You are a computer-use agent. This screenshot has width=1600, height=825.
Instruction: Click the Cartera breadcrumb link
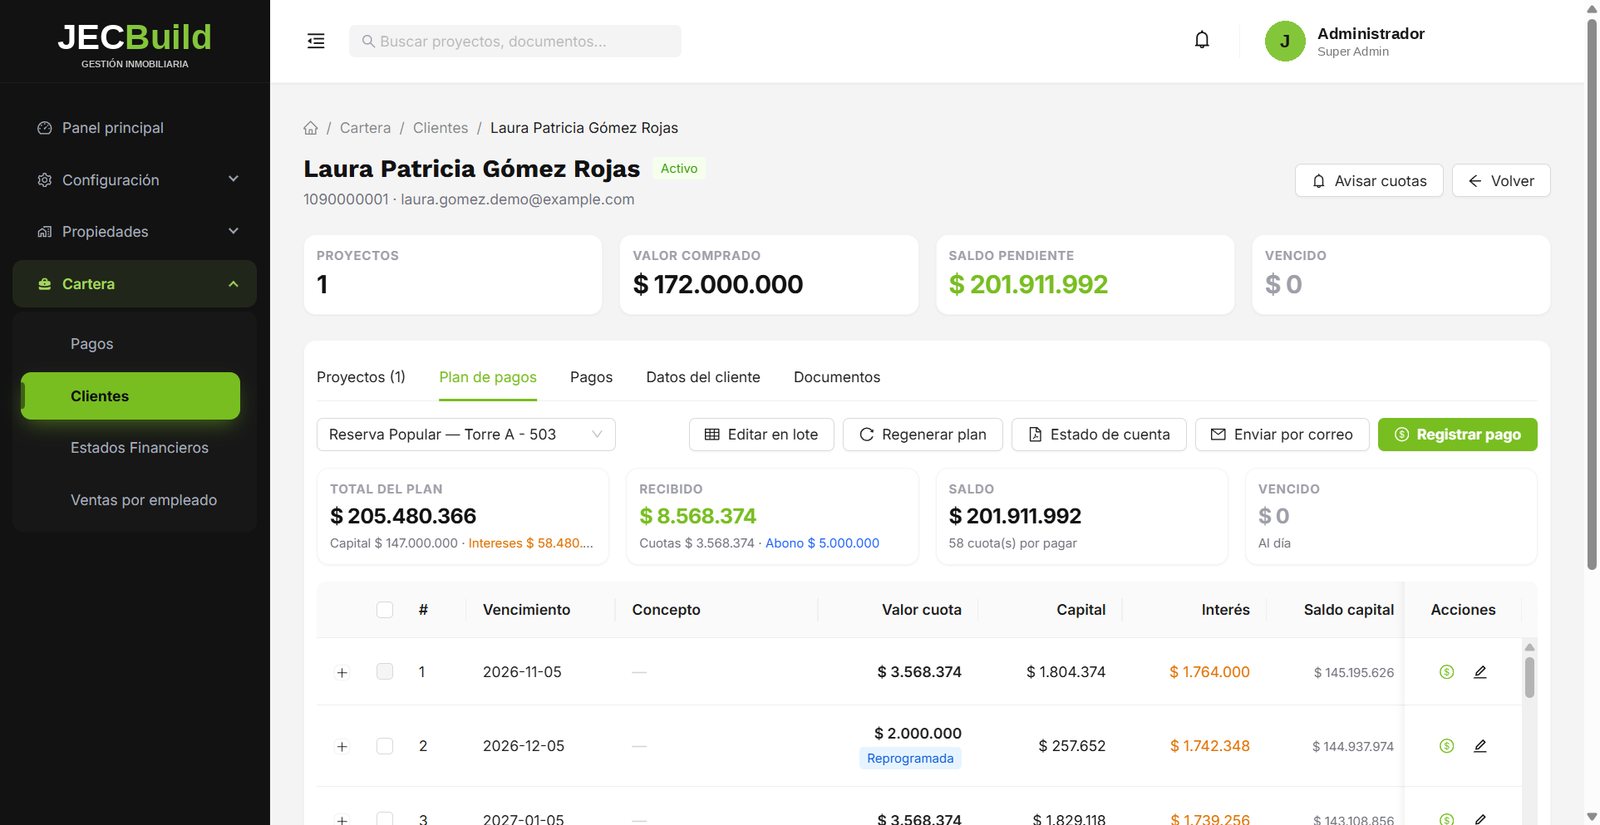365,128
